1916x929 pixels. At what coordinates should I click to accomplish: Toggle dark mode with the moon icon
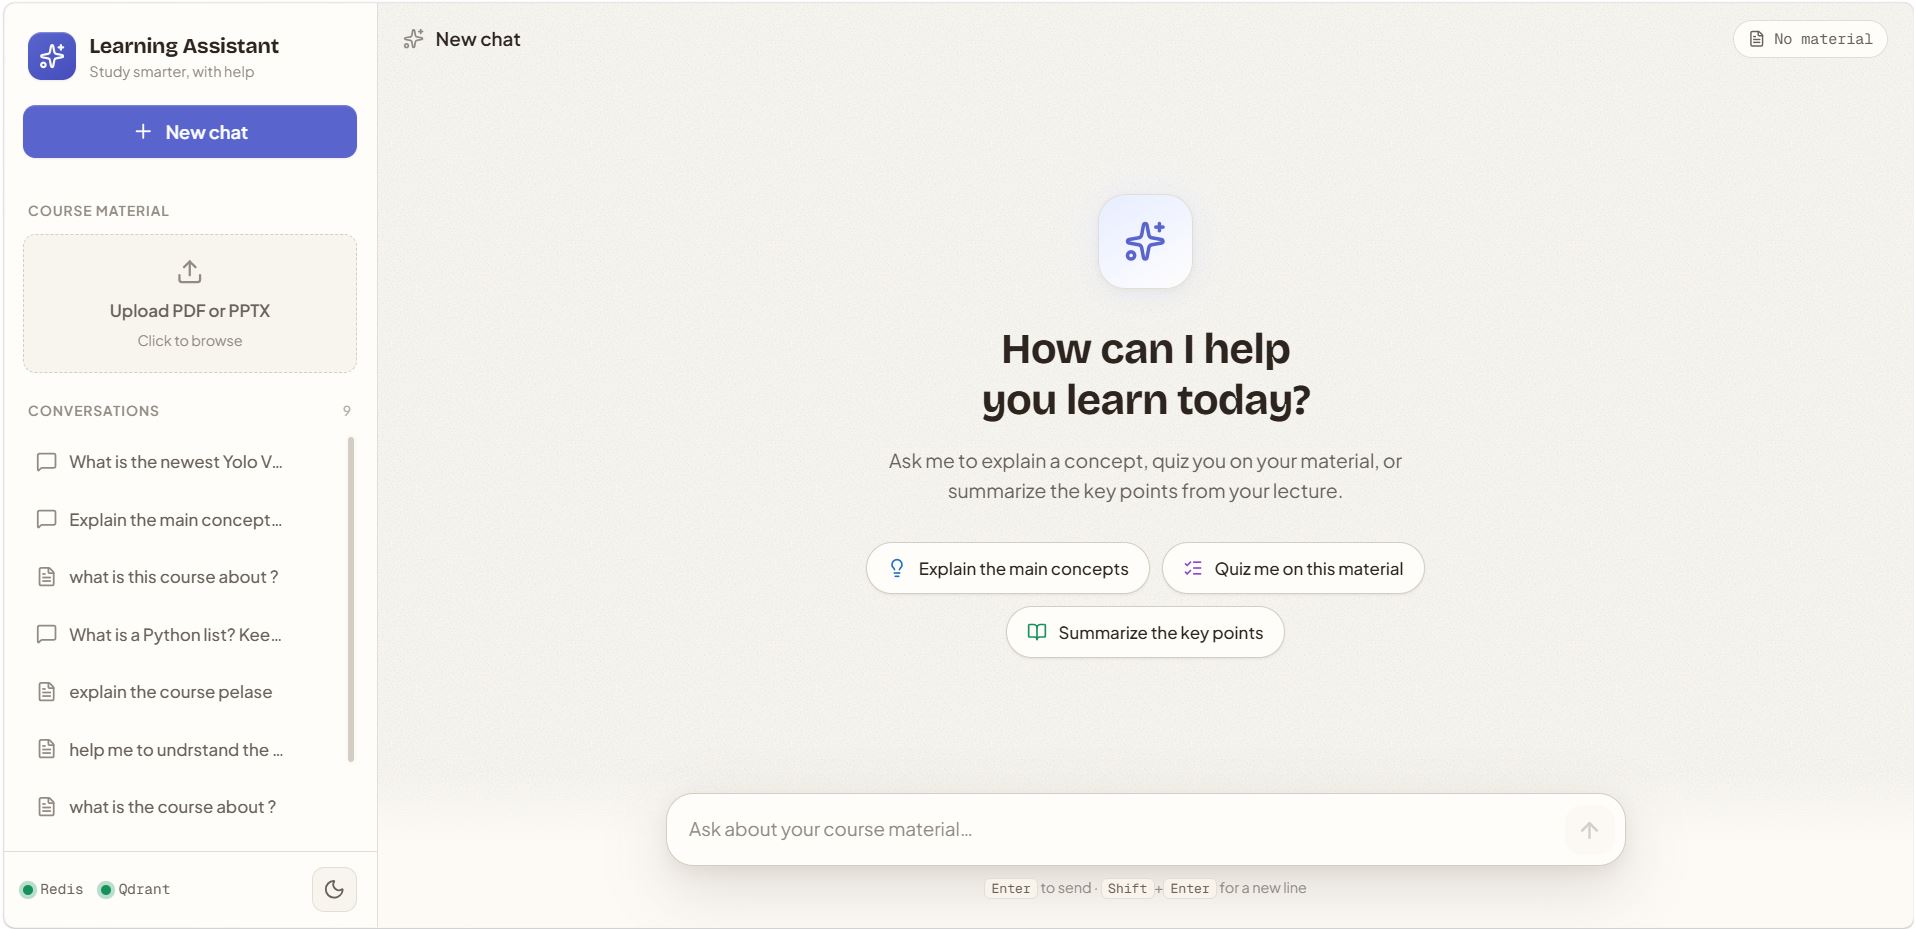tap(334, 889)
